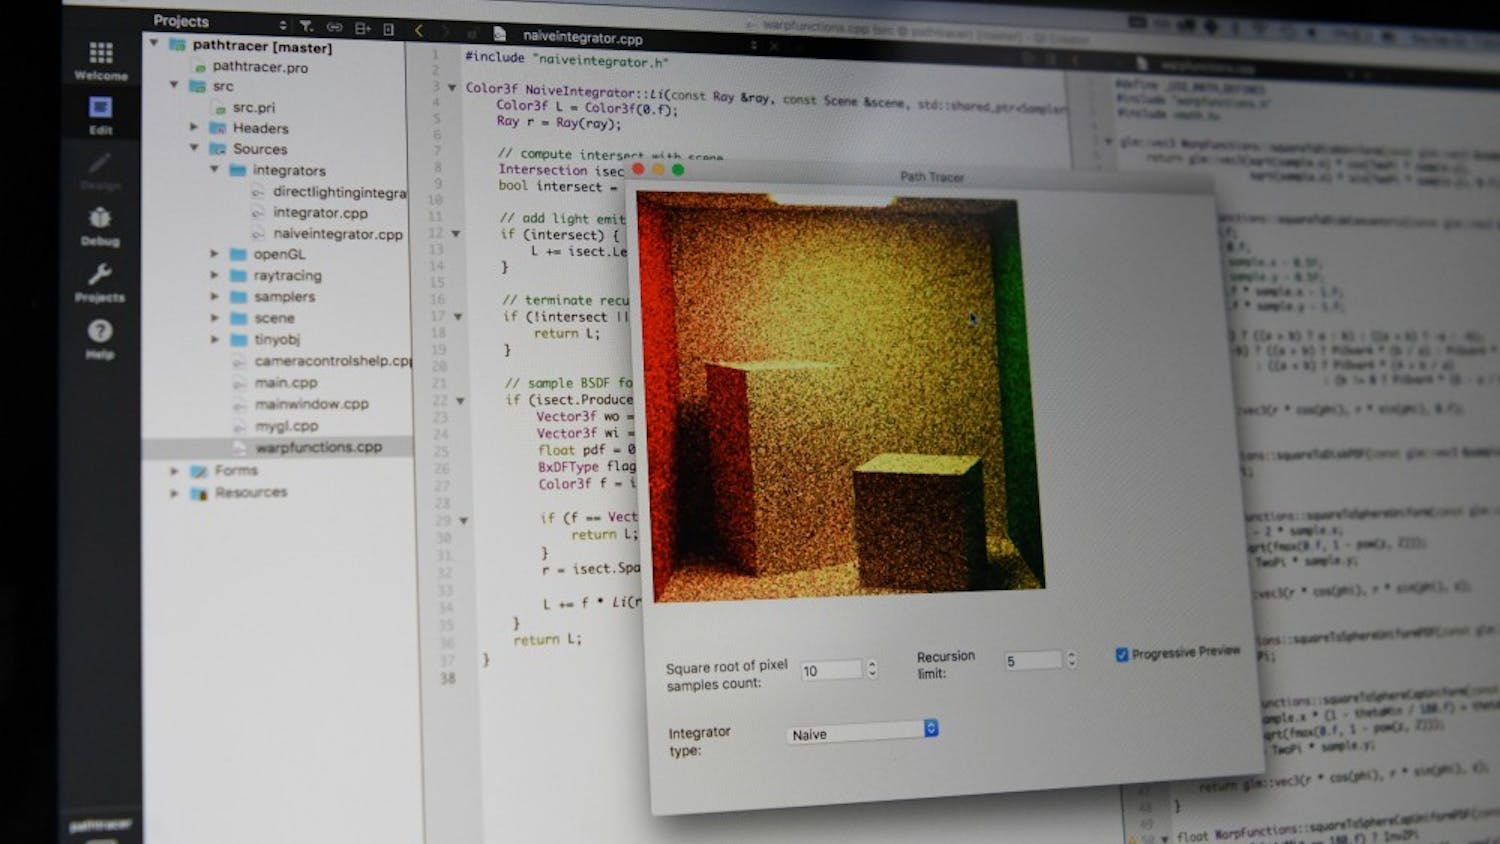Open the Projects mode wrench icon
The height and width of the screenshot is (844, 1500).
[x=100, y=281]
